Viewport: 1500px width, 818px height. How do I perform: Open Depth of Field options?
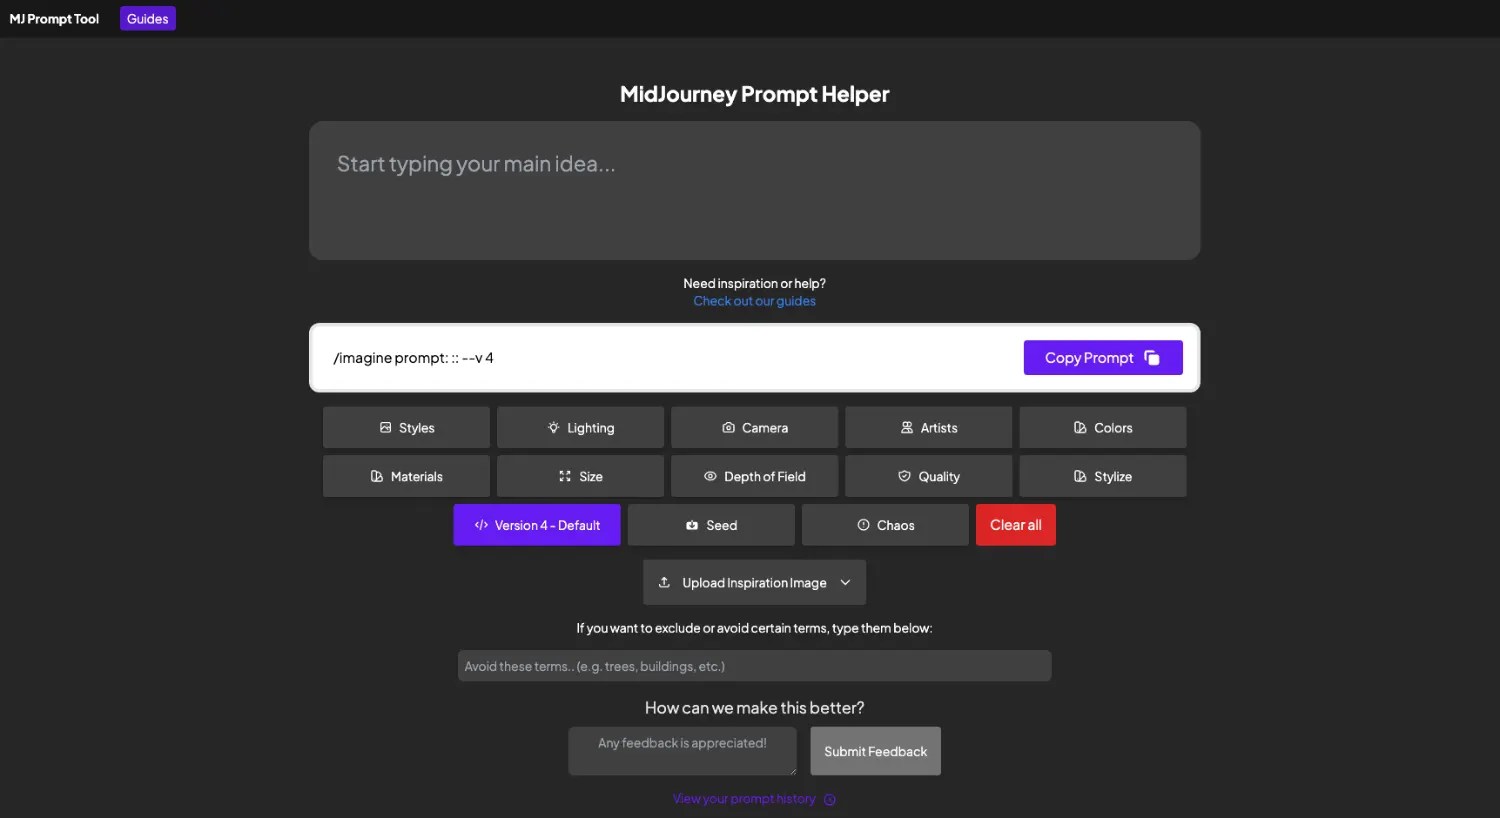click(x=754, y=477)
